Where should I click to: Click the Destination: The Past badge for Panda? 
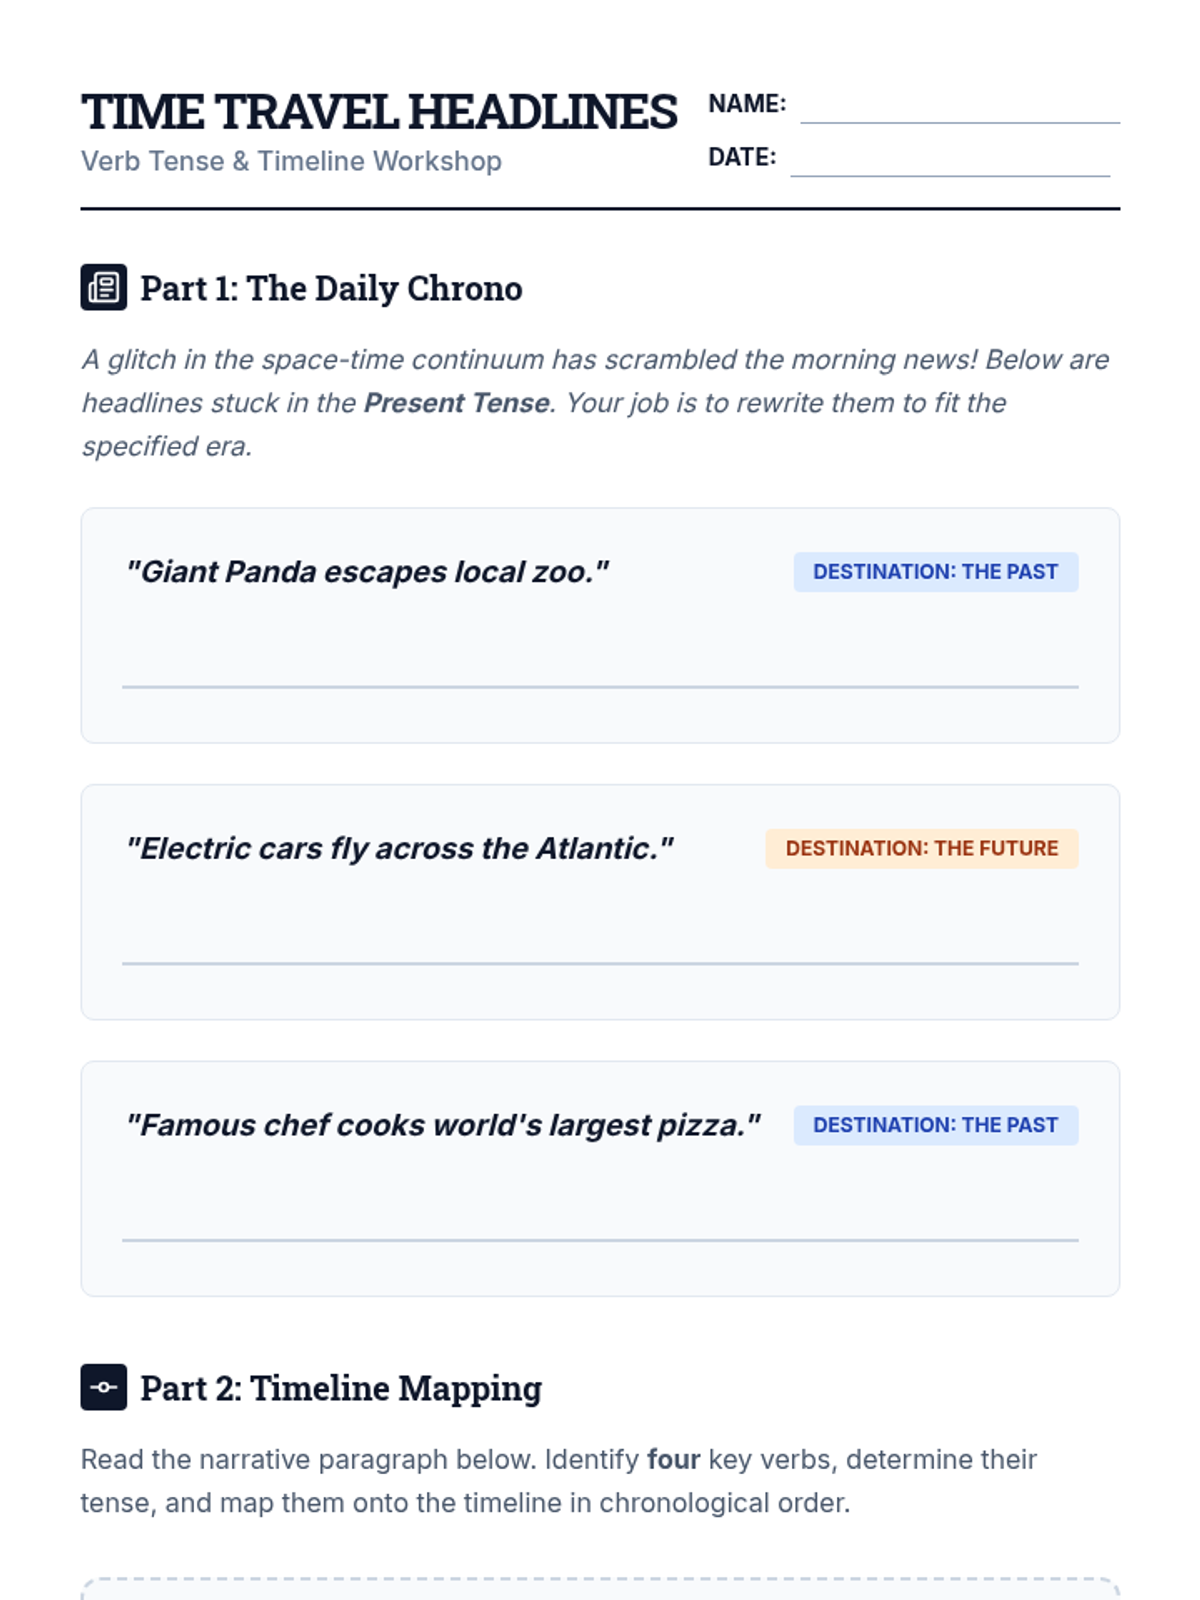pos(935,572)
